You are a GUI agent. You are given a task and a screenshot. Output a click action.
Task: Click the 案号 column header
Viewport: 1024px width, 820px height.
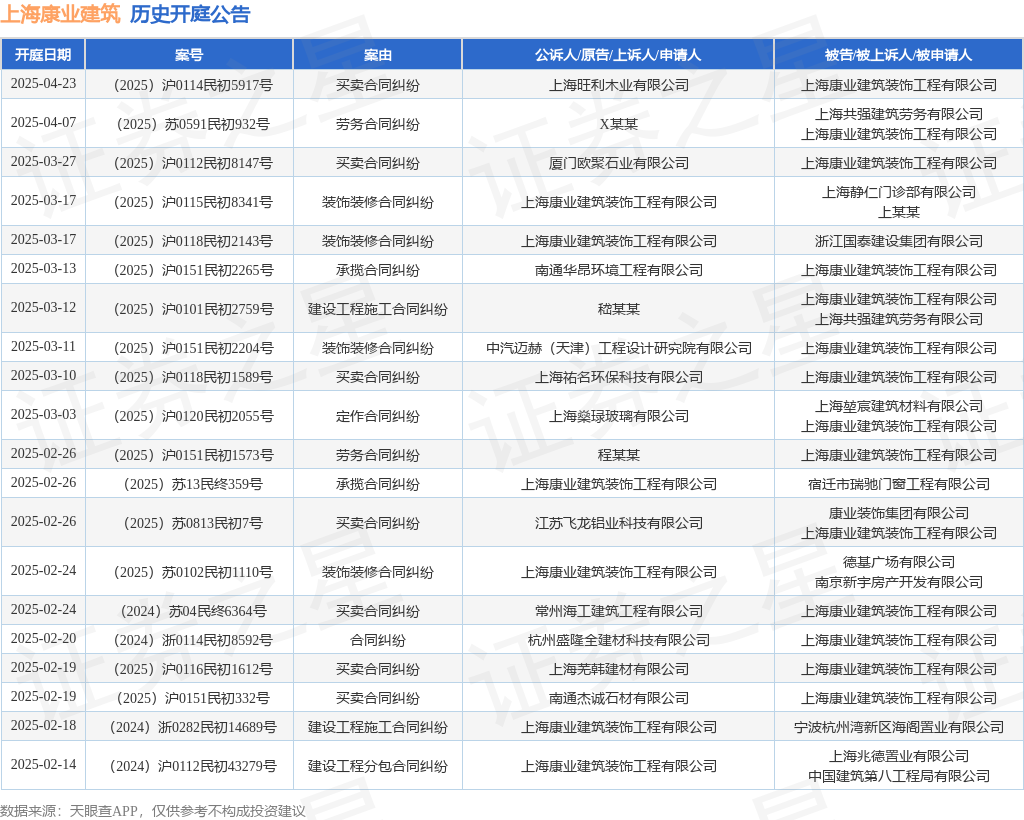coord(189,55)
